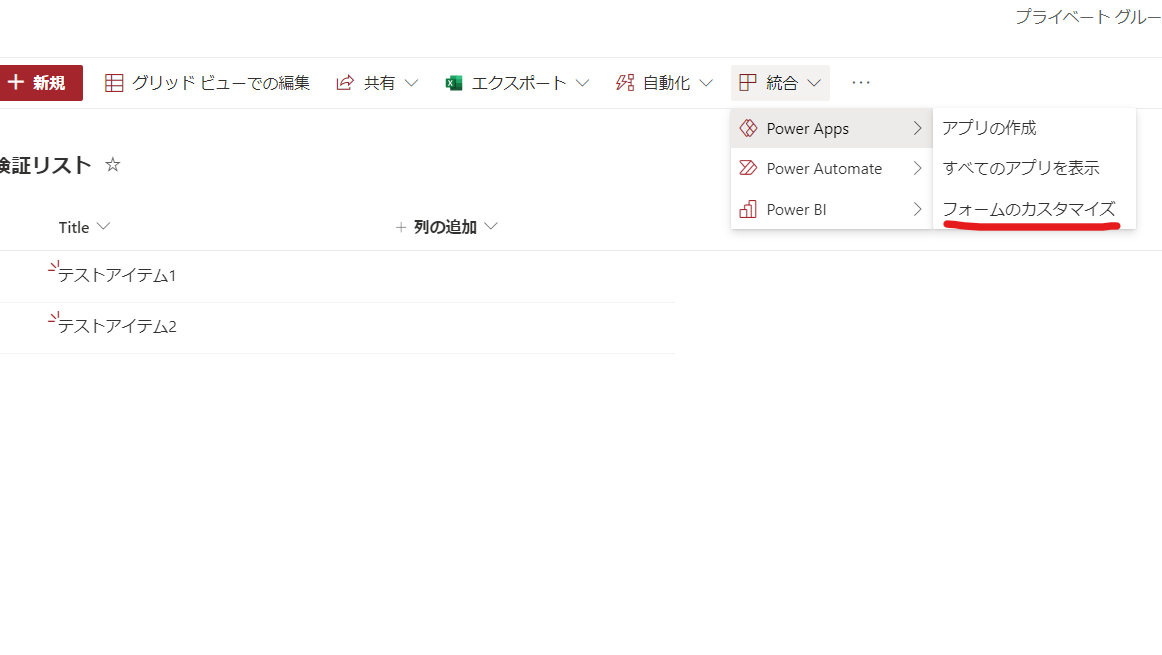Open テストアイテム1 item
The image size is (1162, 655).
point(117,276)
